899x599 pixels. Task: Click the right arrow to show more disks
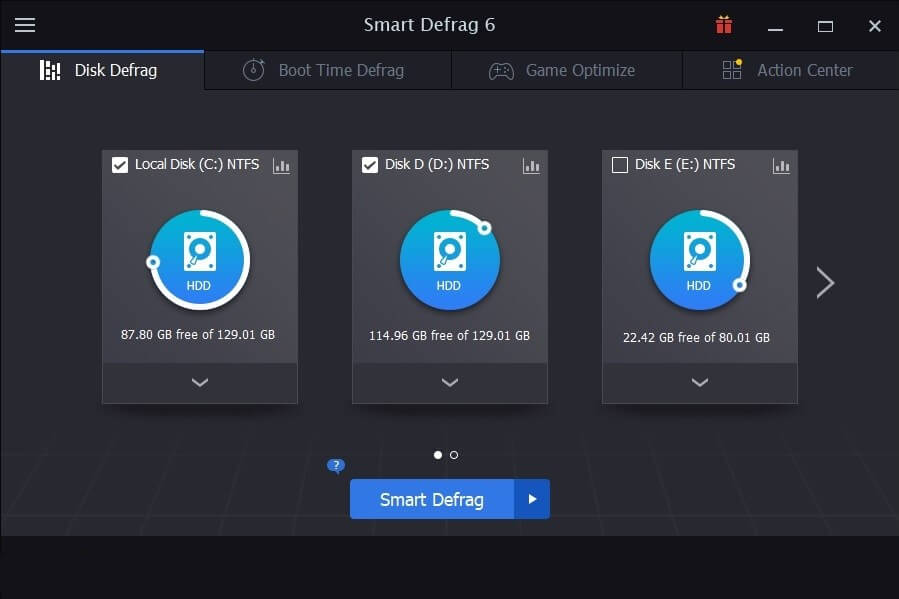coord(825,282)
